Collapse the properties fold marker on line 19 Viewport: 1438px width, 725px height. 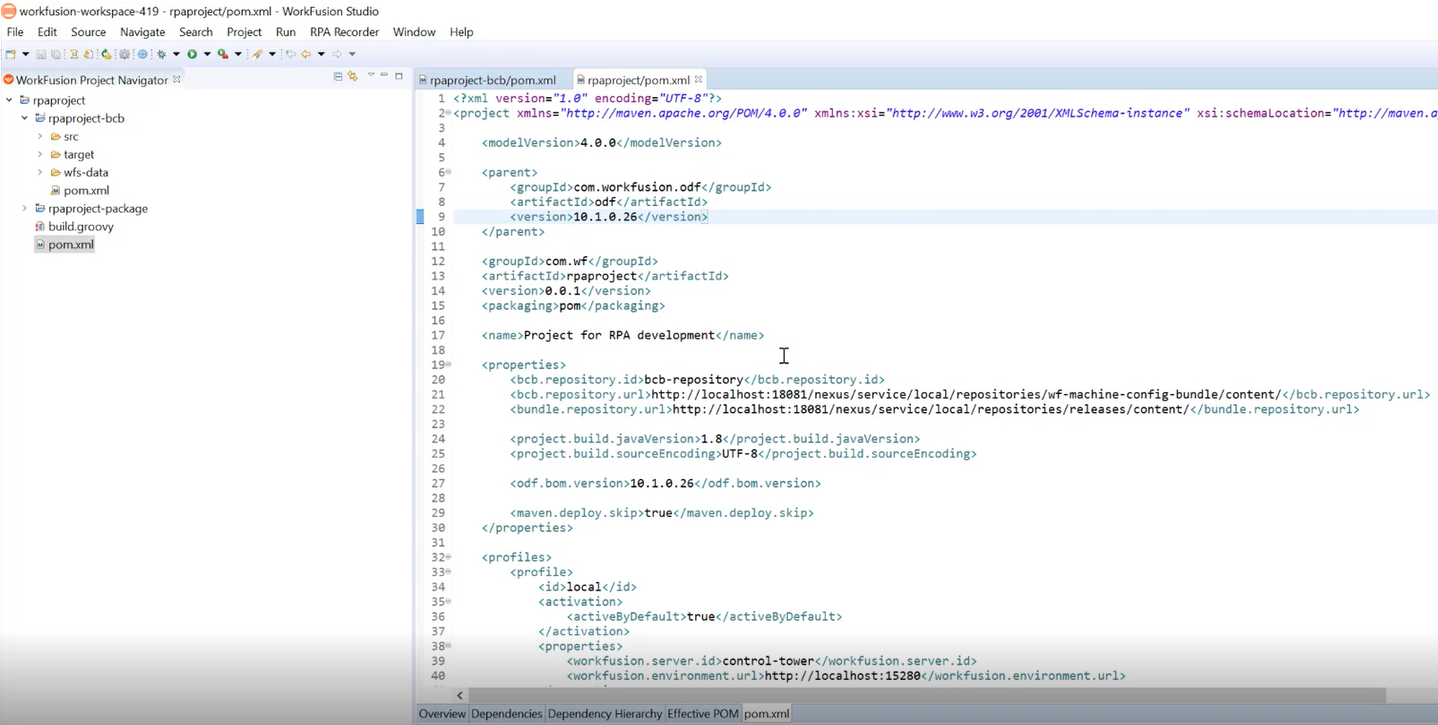point(448,365)
